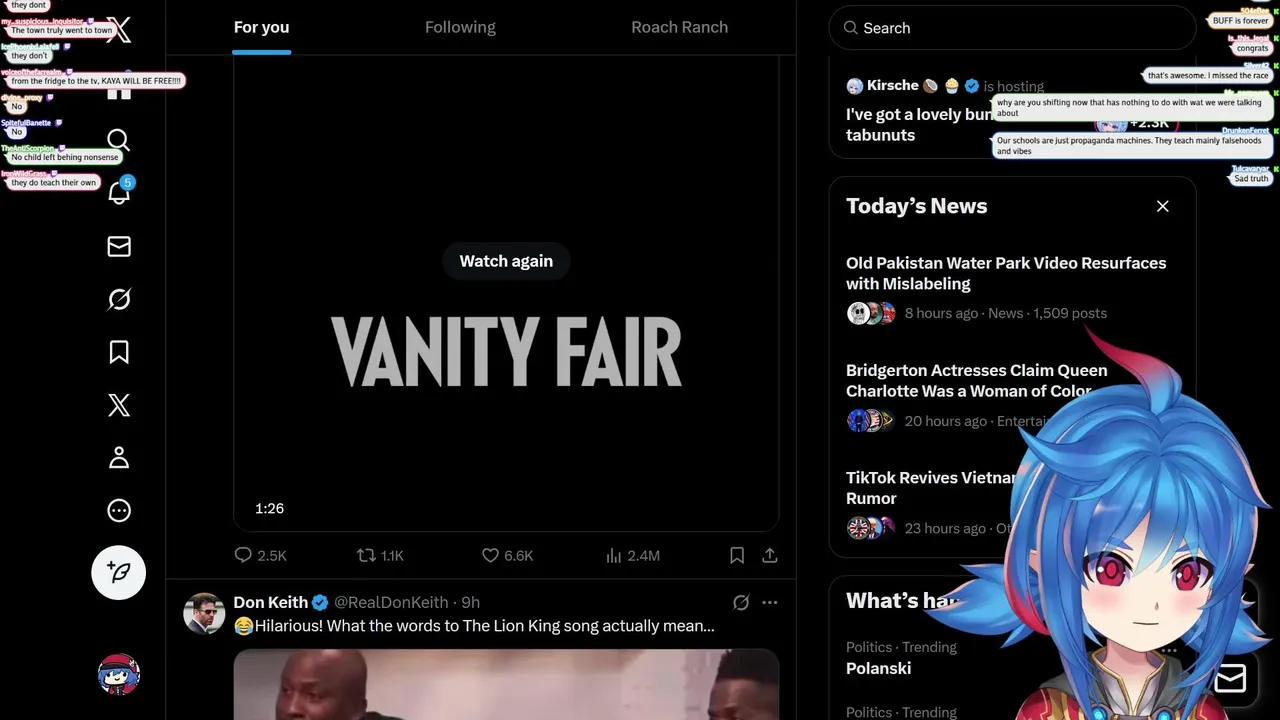Repost the Vanity Fair video post
This screenshot has width=1280, height=720.
point(380,555)
